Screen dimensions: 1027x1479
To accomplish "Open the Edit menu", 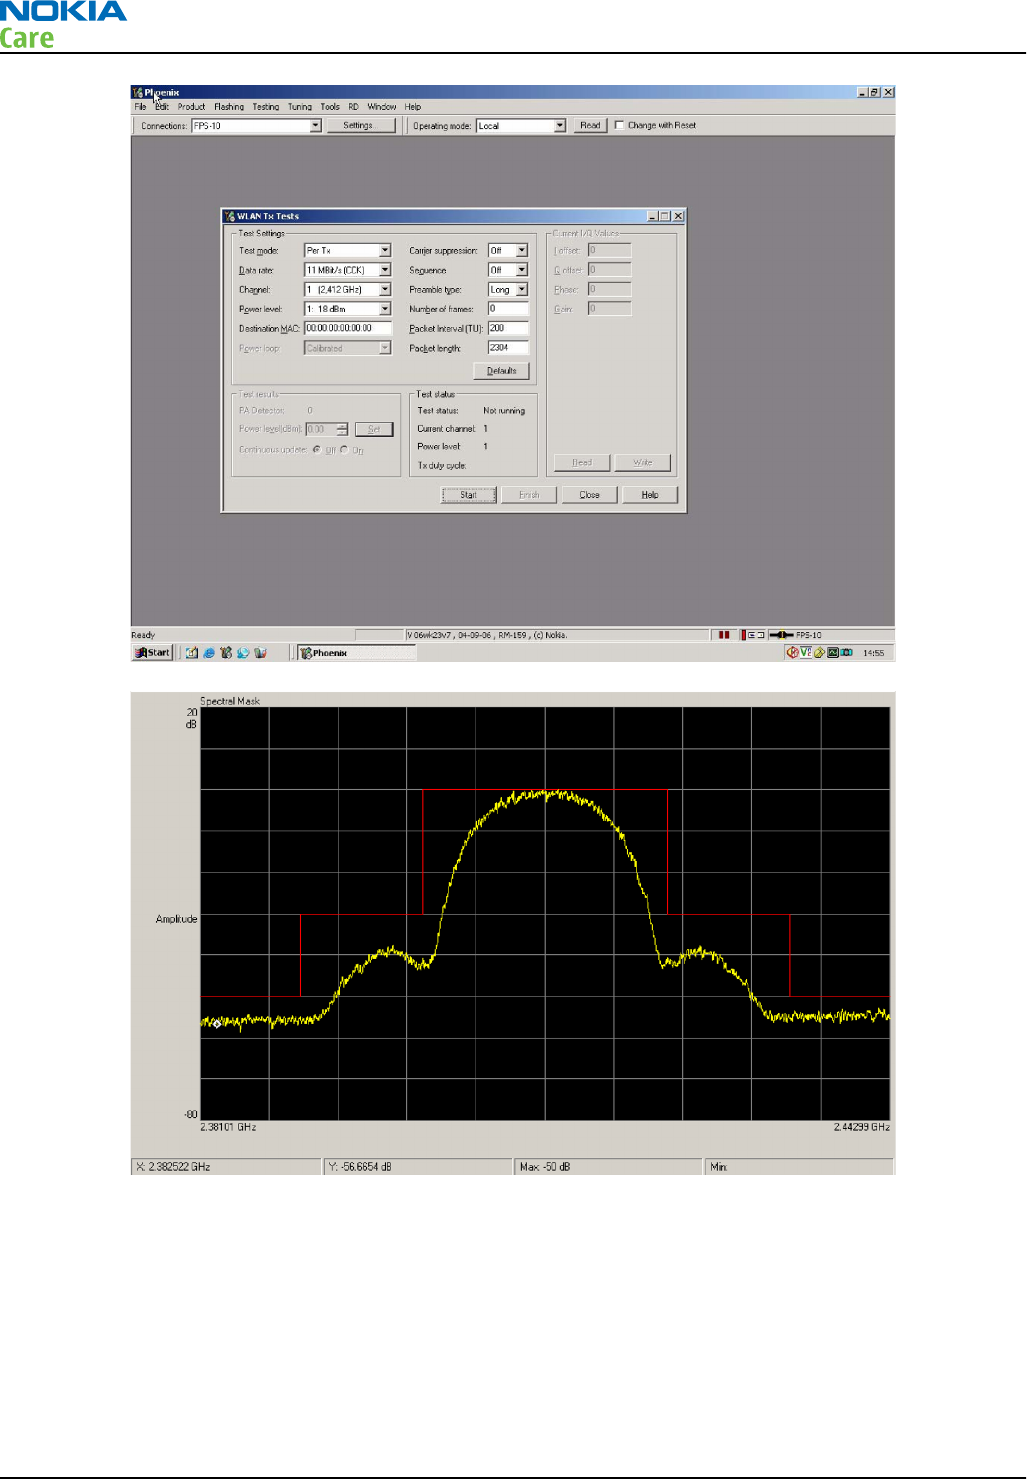I will [x=162, y=107].
